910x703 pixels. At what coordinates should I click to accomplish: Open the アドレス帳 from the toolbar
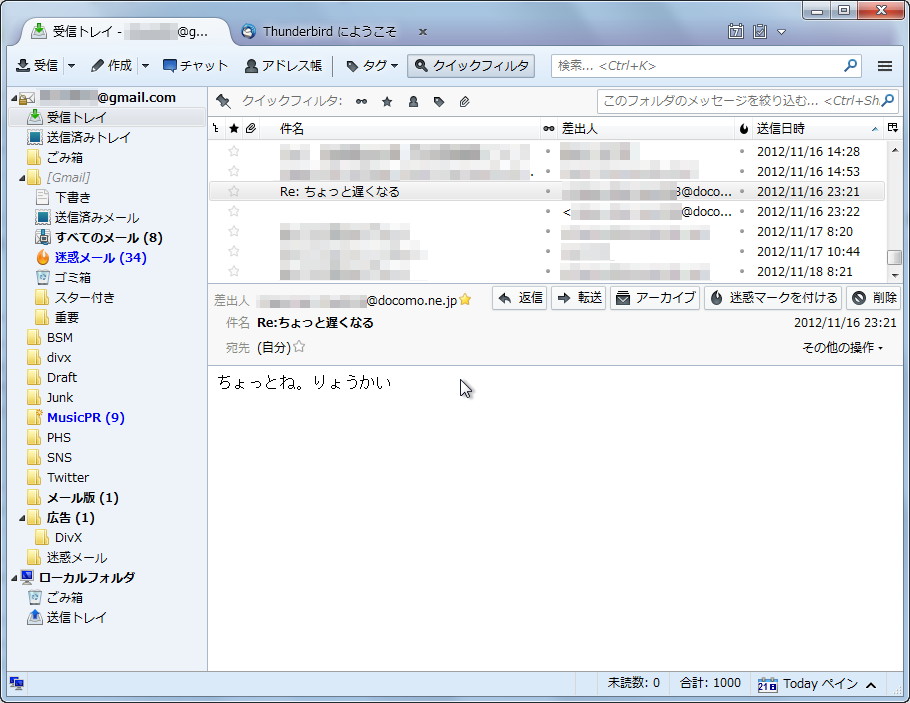coord(284,65)
